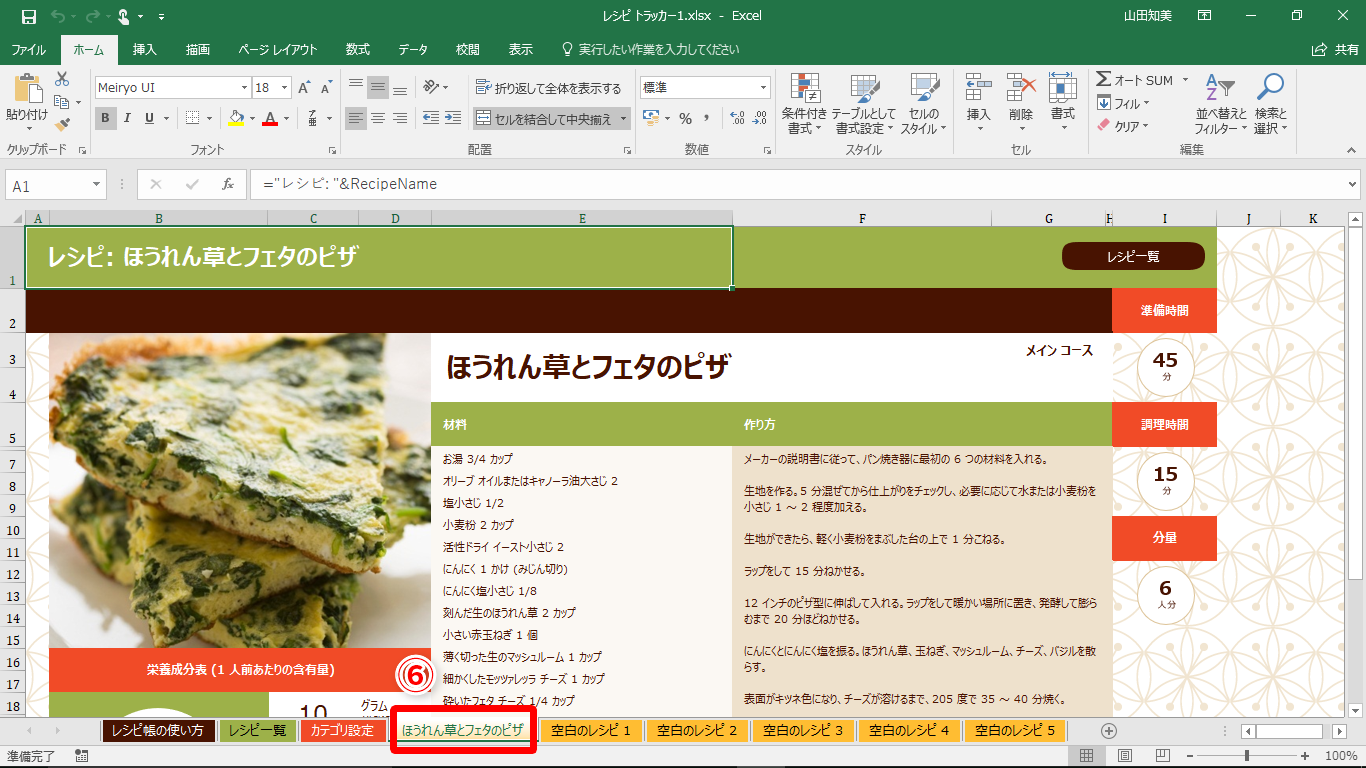
Task: Cut the selection with the scissors icon
Action: 62,79
